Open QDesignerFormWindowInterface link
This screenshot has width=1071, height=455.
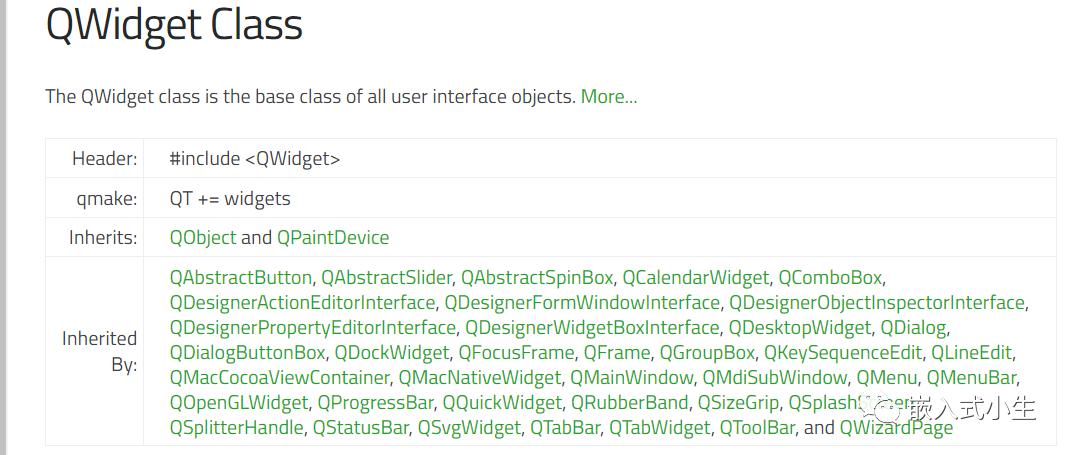click(x=582, y=302)
